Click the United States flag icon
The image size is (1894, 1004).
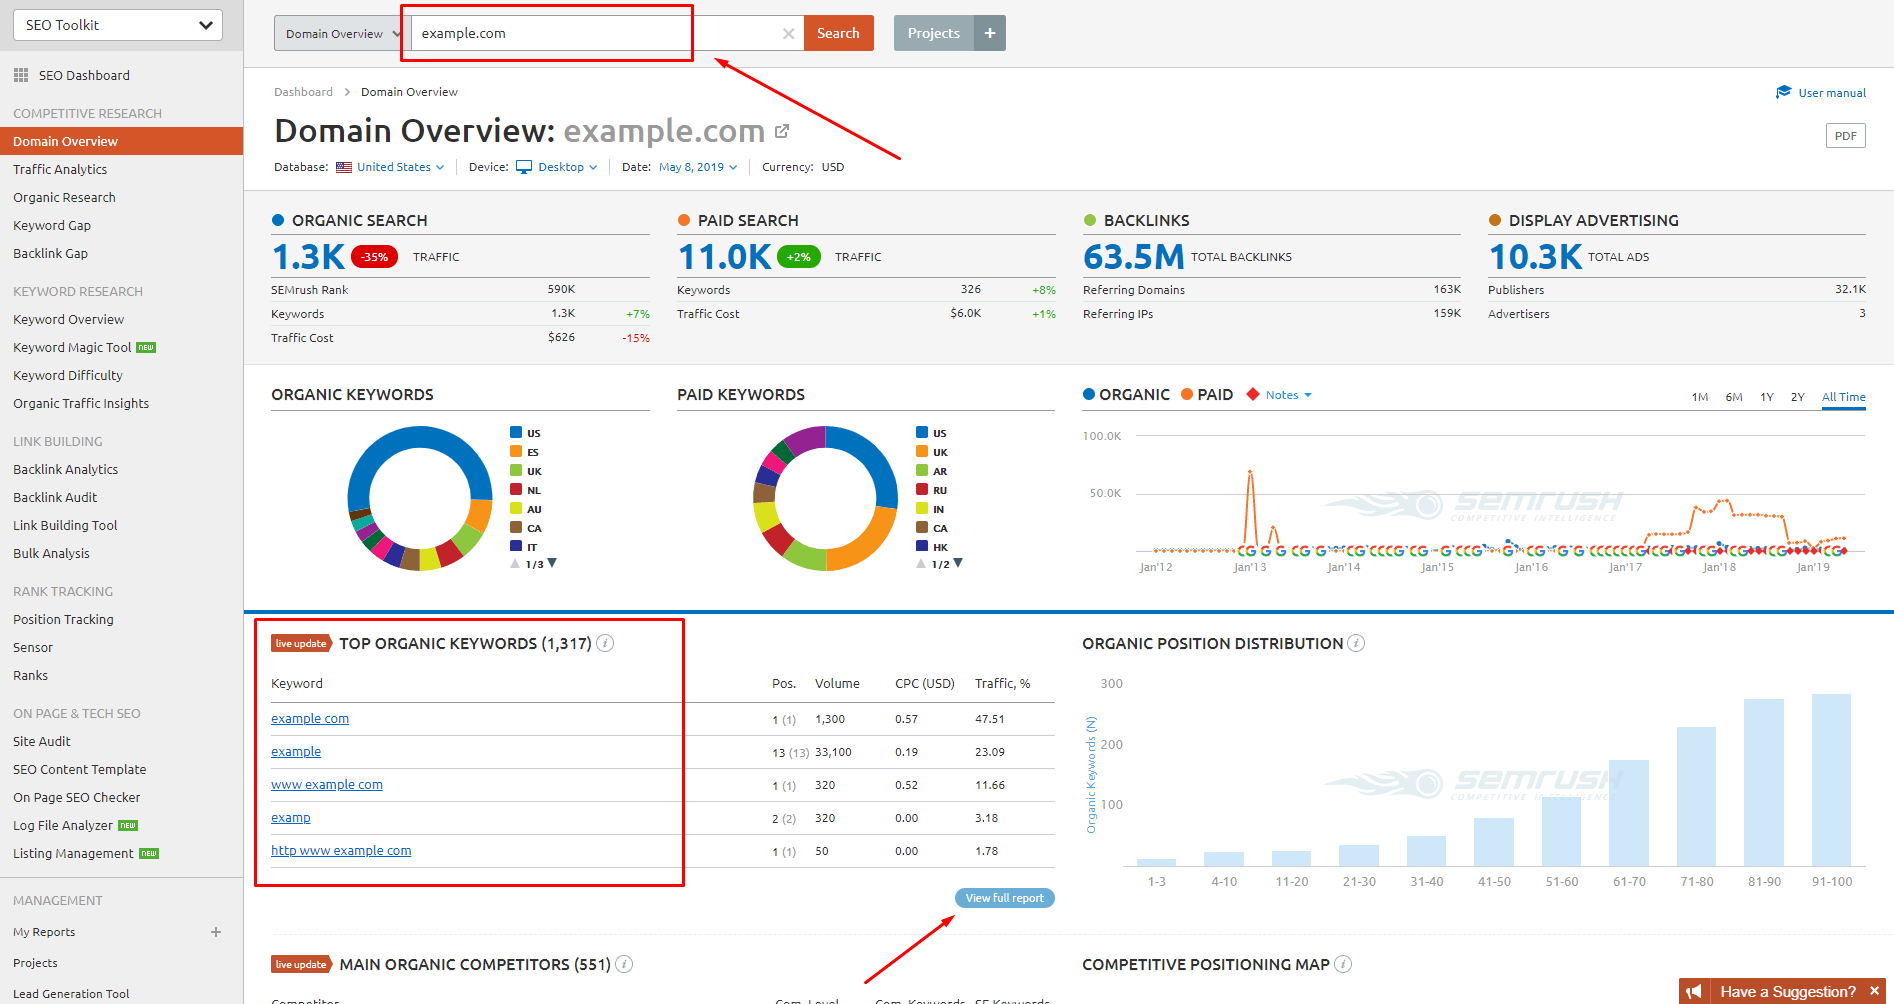[x=344, y=167]
